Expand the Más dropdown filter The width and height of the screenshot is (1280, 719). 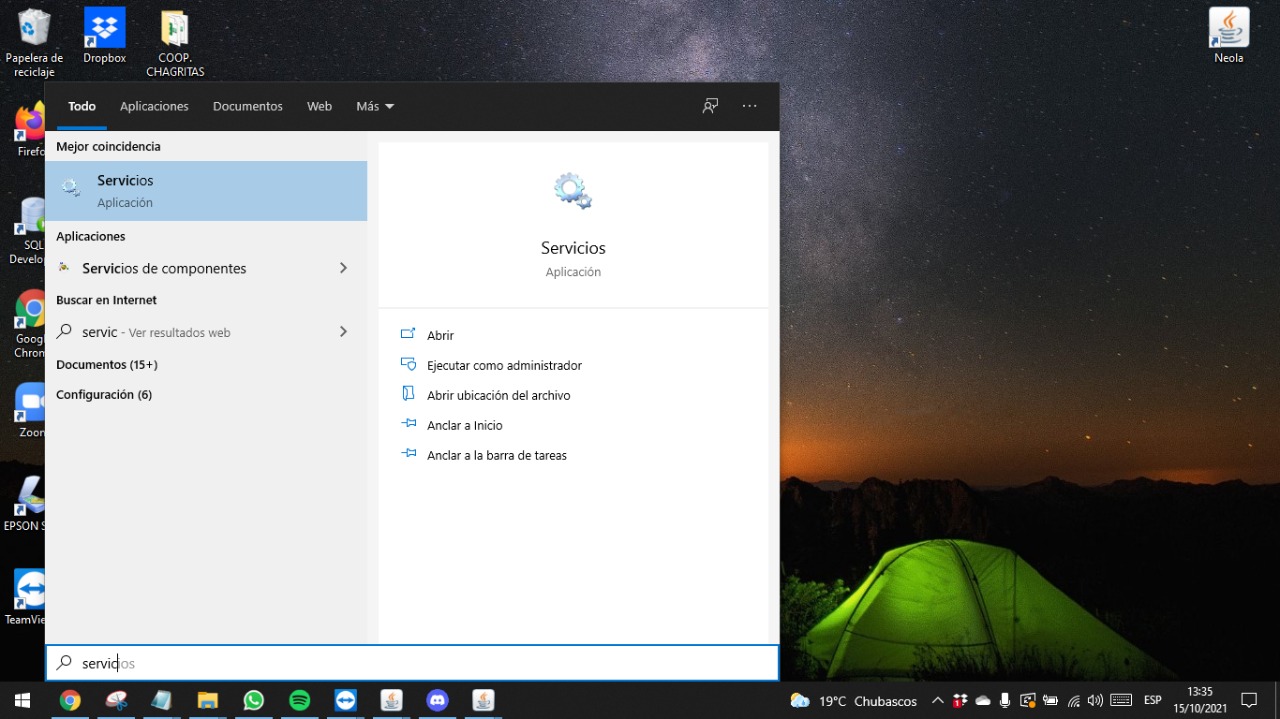click(x=375, y=106)
